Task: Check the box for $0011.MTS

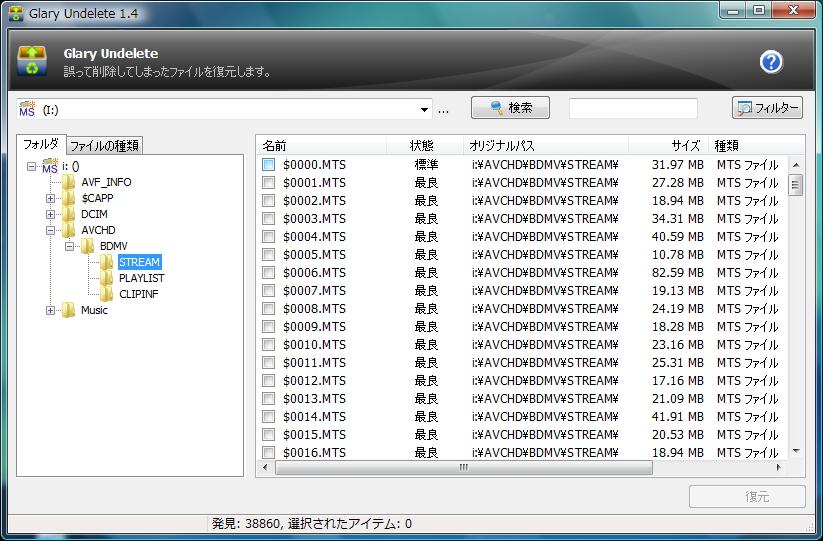Action: point(268,363)
